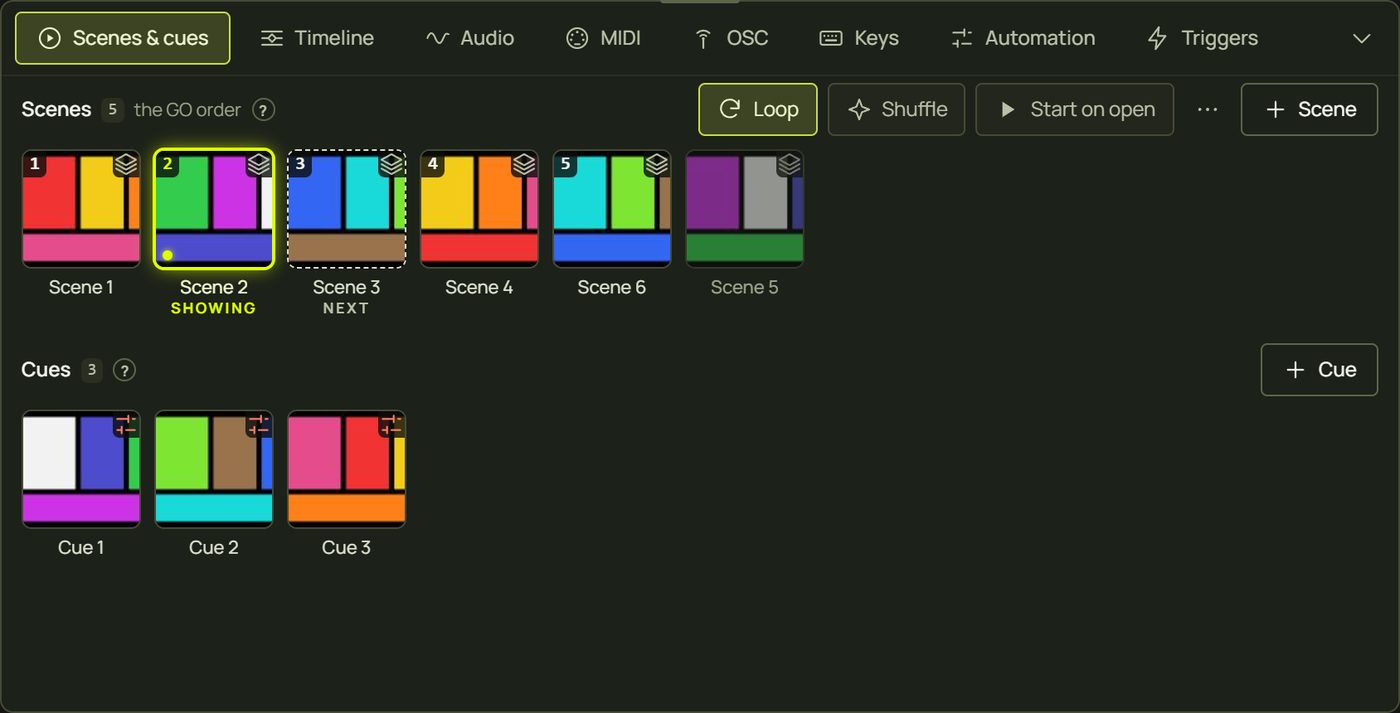Toggle Start on open
The height and width of the screenshot is (713, 1400).
(1075, 109)
